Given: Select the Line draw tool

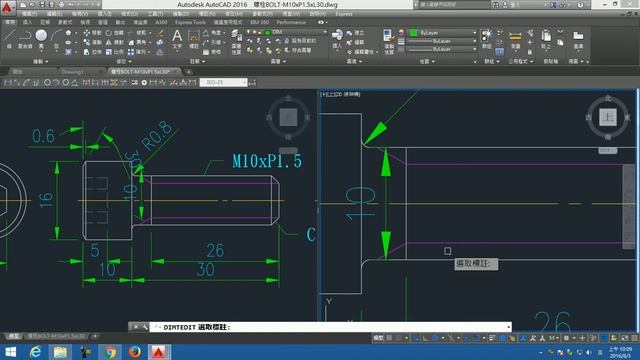Looking at the screenshot, I should click(x=10, y=37).
